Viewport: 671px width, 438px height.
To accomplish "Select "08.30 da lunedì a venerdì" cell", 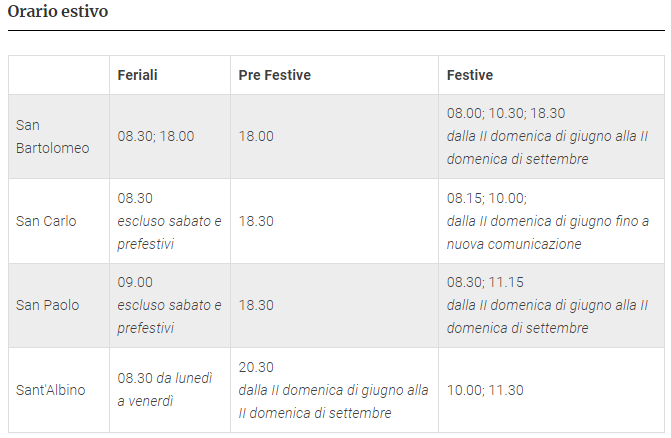I will click(x=165, y=390).
